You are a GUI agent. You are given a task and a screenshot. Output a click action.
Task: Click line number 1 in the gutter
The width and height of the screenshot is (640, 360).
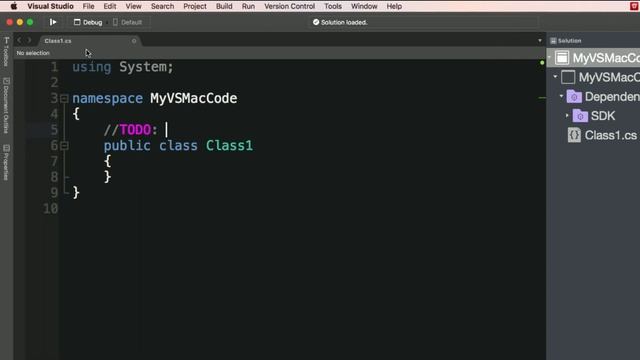click(54, 67)
